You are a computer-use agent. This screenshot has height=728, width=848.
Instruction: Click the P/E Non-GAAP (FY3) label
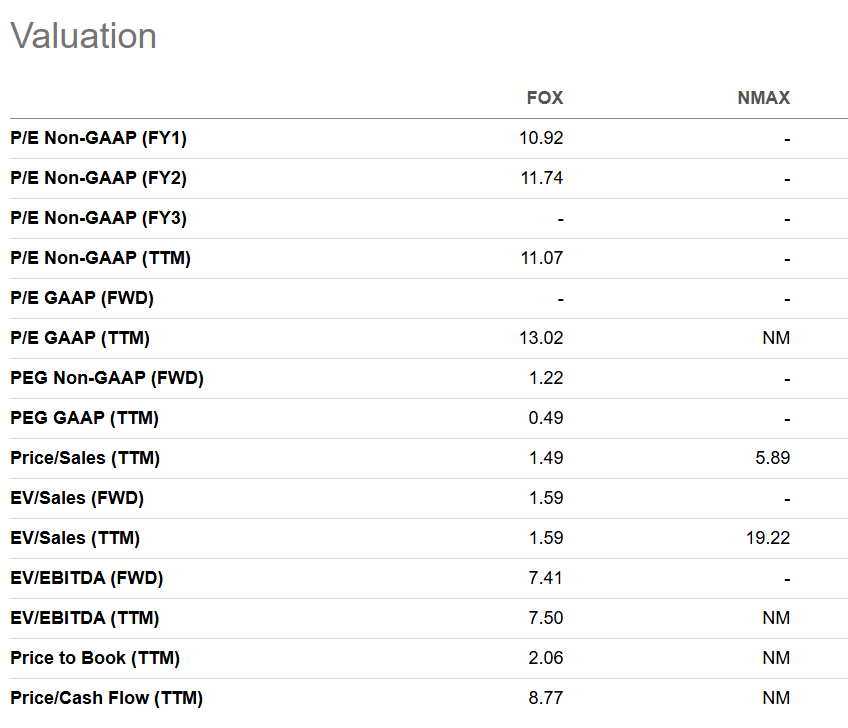98,219
